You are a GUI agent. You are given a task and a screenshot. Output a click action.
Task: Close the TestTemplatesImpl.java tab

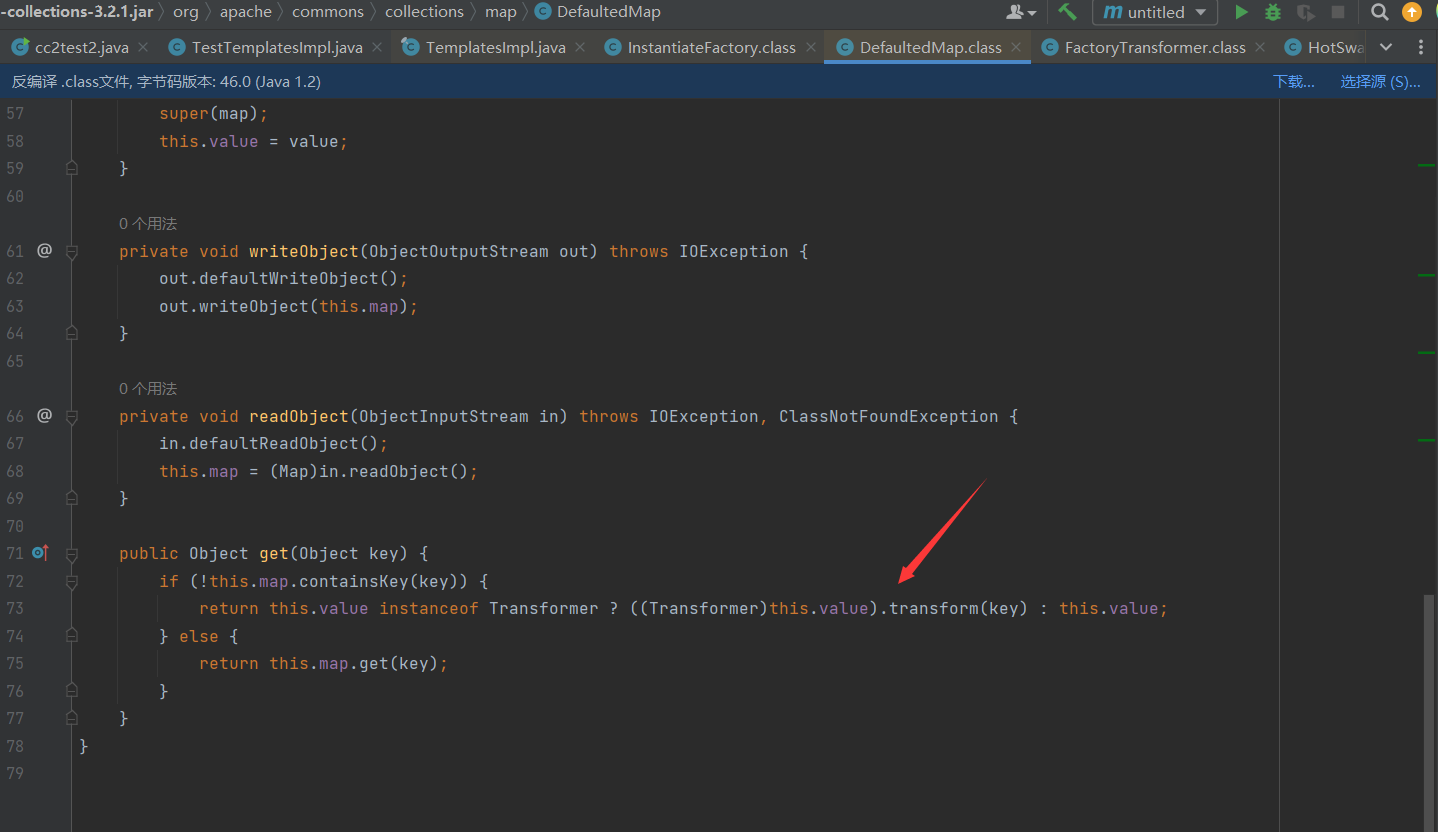(x=377, y=47)
